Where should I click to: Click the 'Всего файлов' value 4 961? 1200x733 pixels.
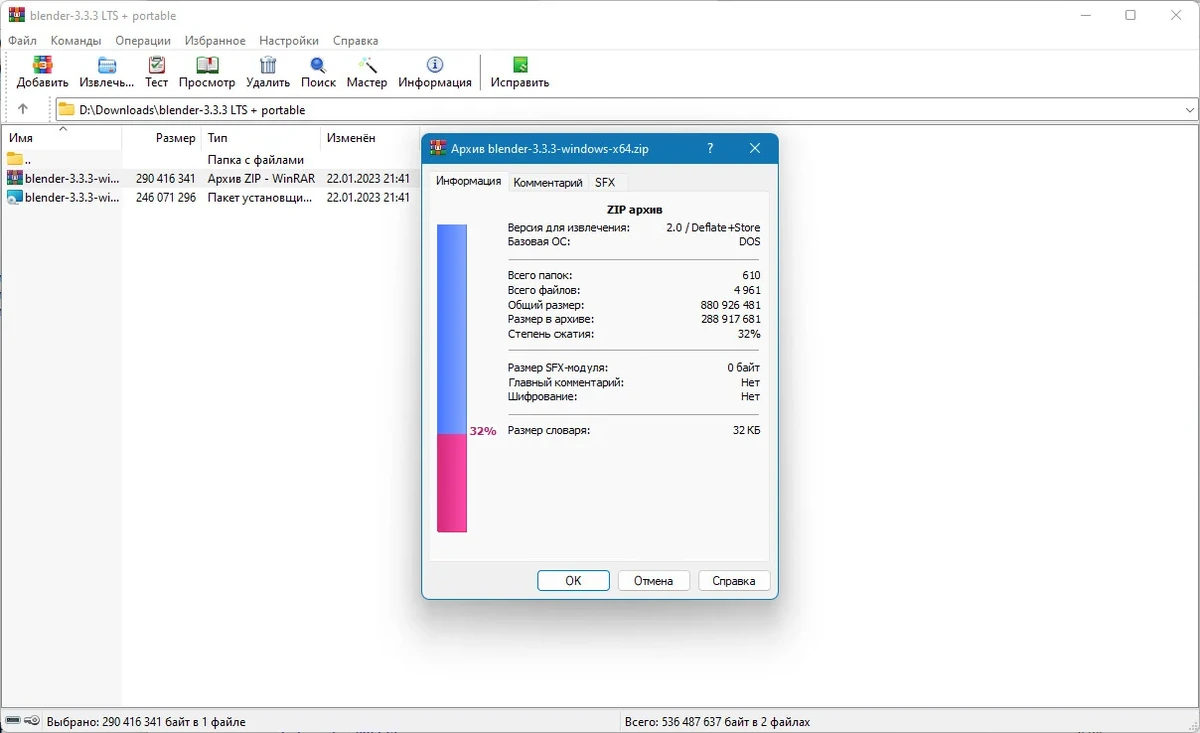(x=746, y=290)
